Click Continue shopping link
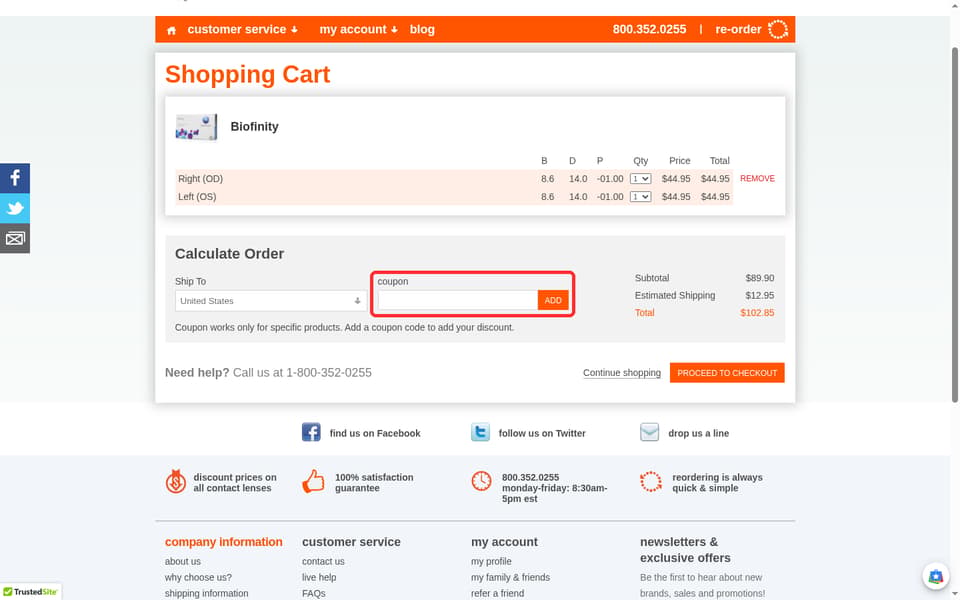 coord(621,372)
